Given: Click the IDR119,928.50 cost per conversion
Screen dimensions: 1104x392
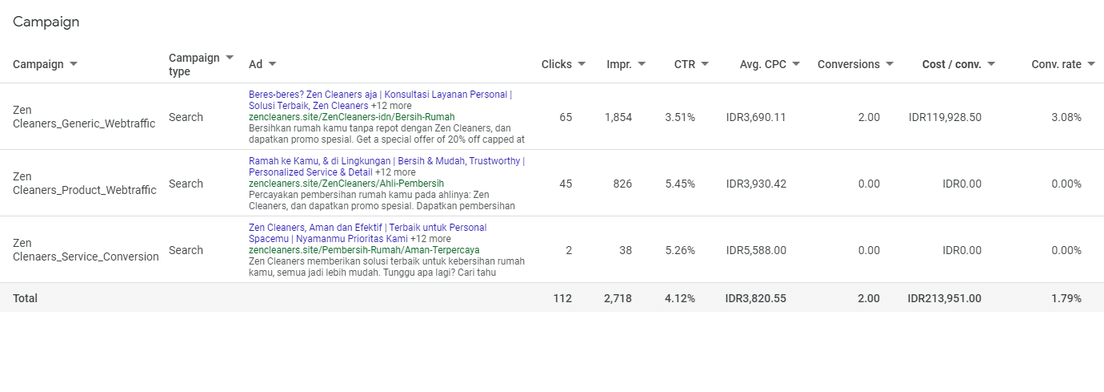Looking at the screenshot, I should (x=946, y=117).
